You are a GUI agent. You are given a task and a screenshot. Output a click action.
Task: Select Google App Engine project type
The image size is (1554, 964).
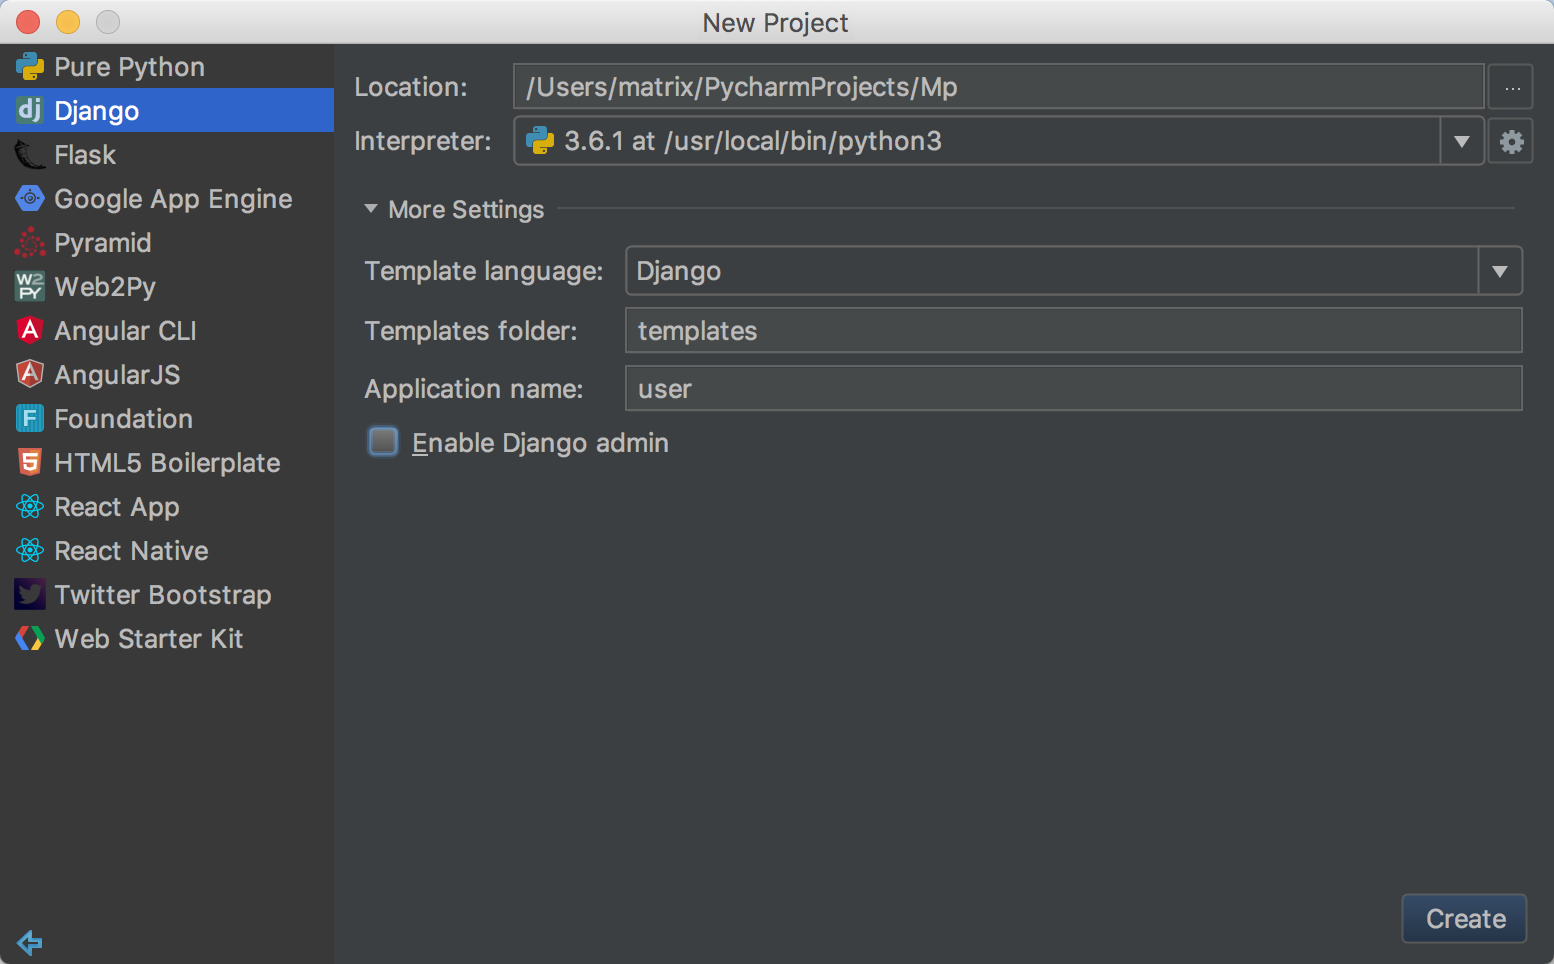click(x=167, y=199)
